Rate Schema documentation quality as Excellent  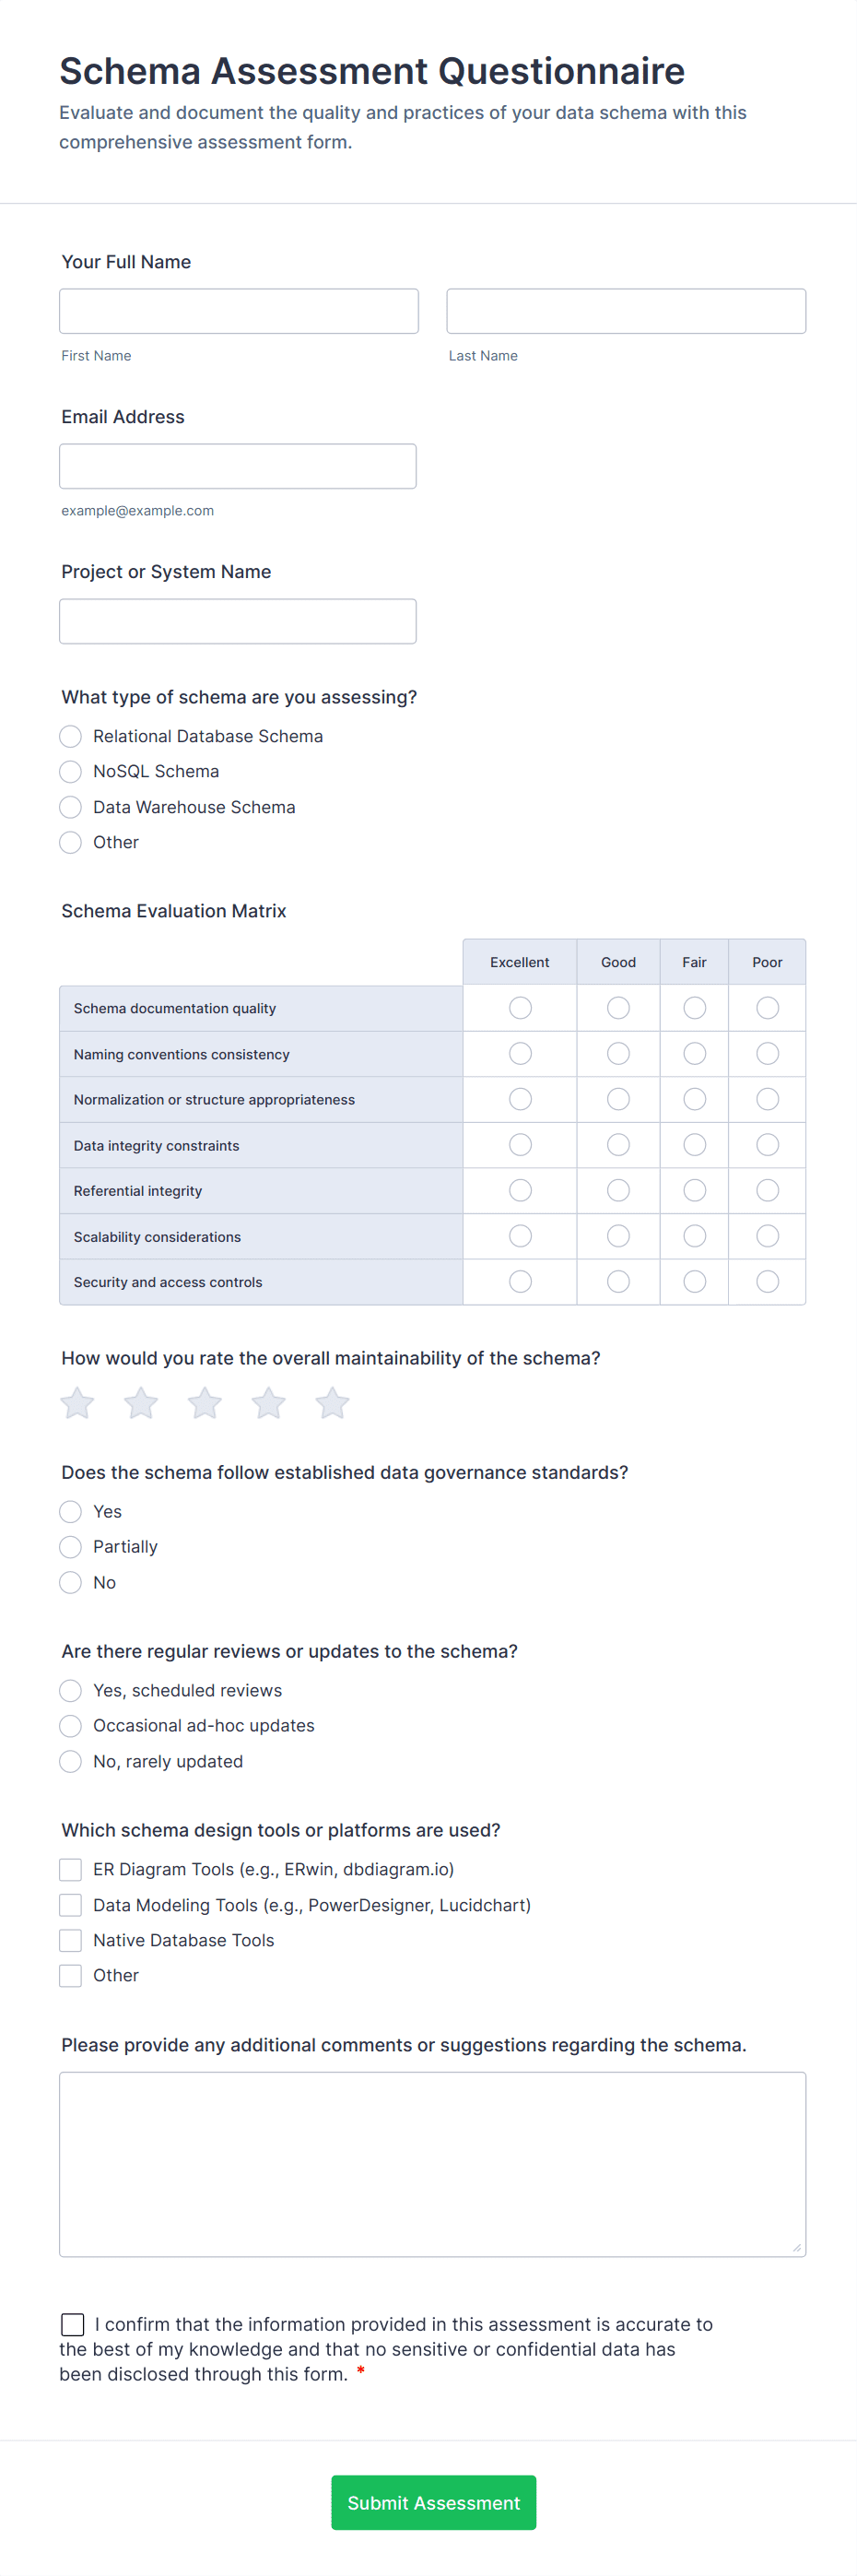coord(520,1008)
